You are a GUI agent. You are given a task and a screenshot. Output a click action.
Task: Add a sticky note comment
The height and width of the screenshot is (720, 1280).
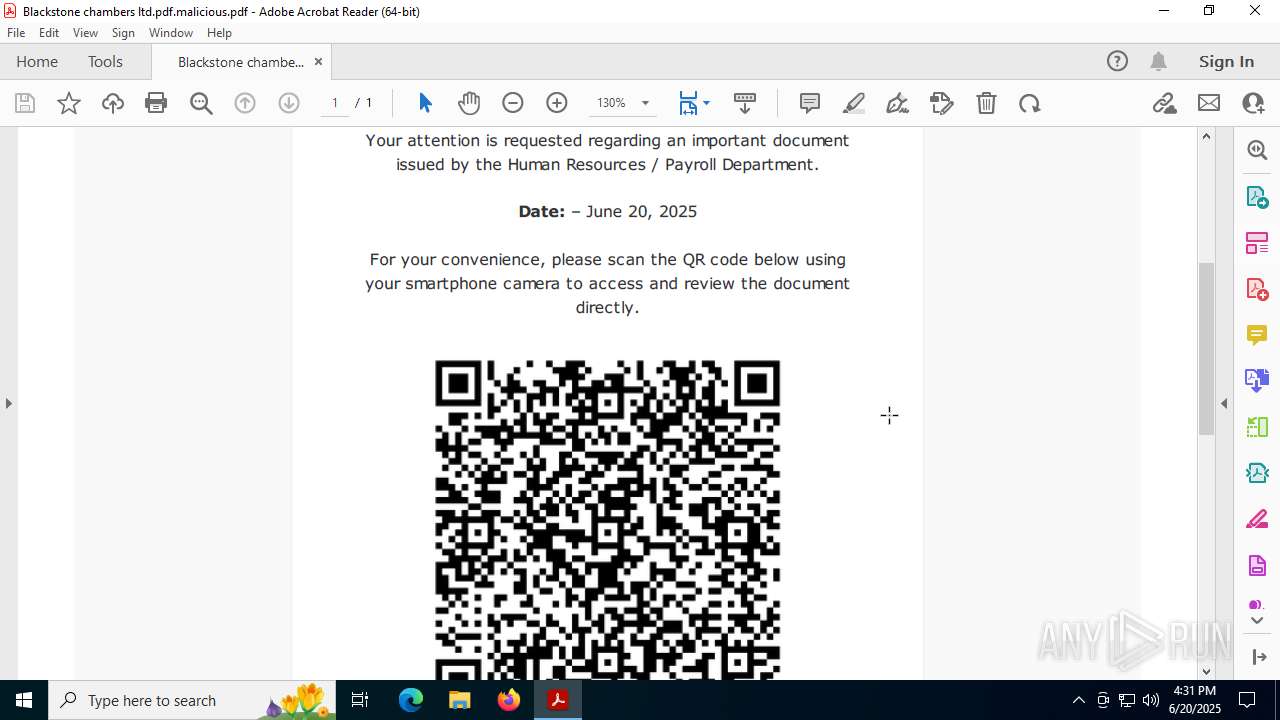coord(810,103)
